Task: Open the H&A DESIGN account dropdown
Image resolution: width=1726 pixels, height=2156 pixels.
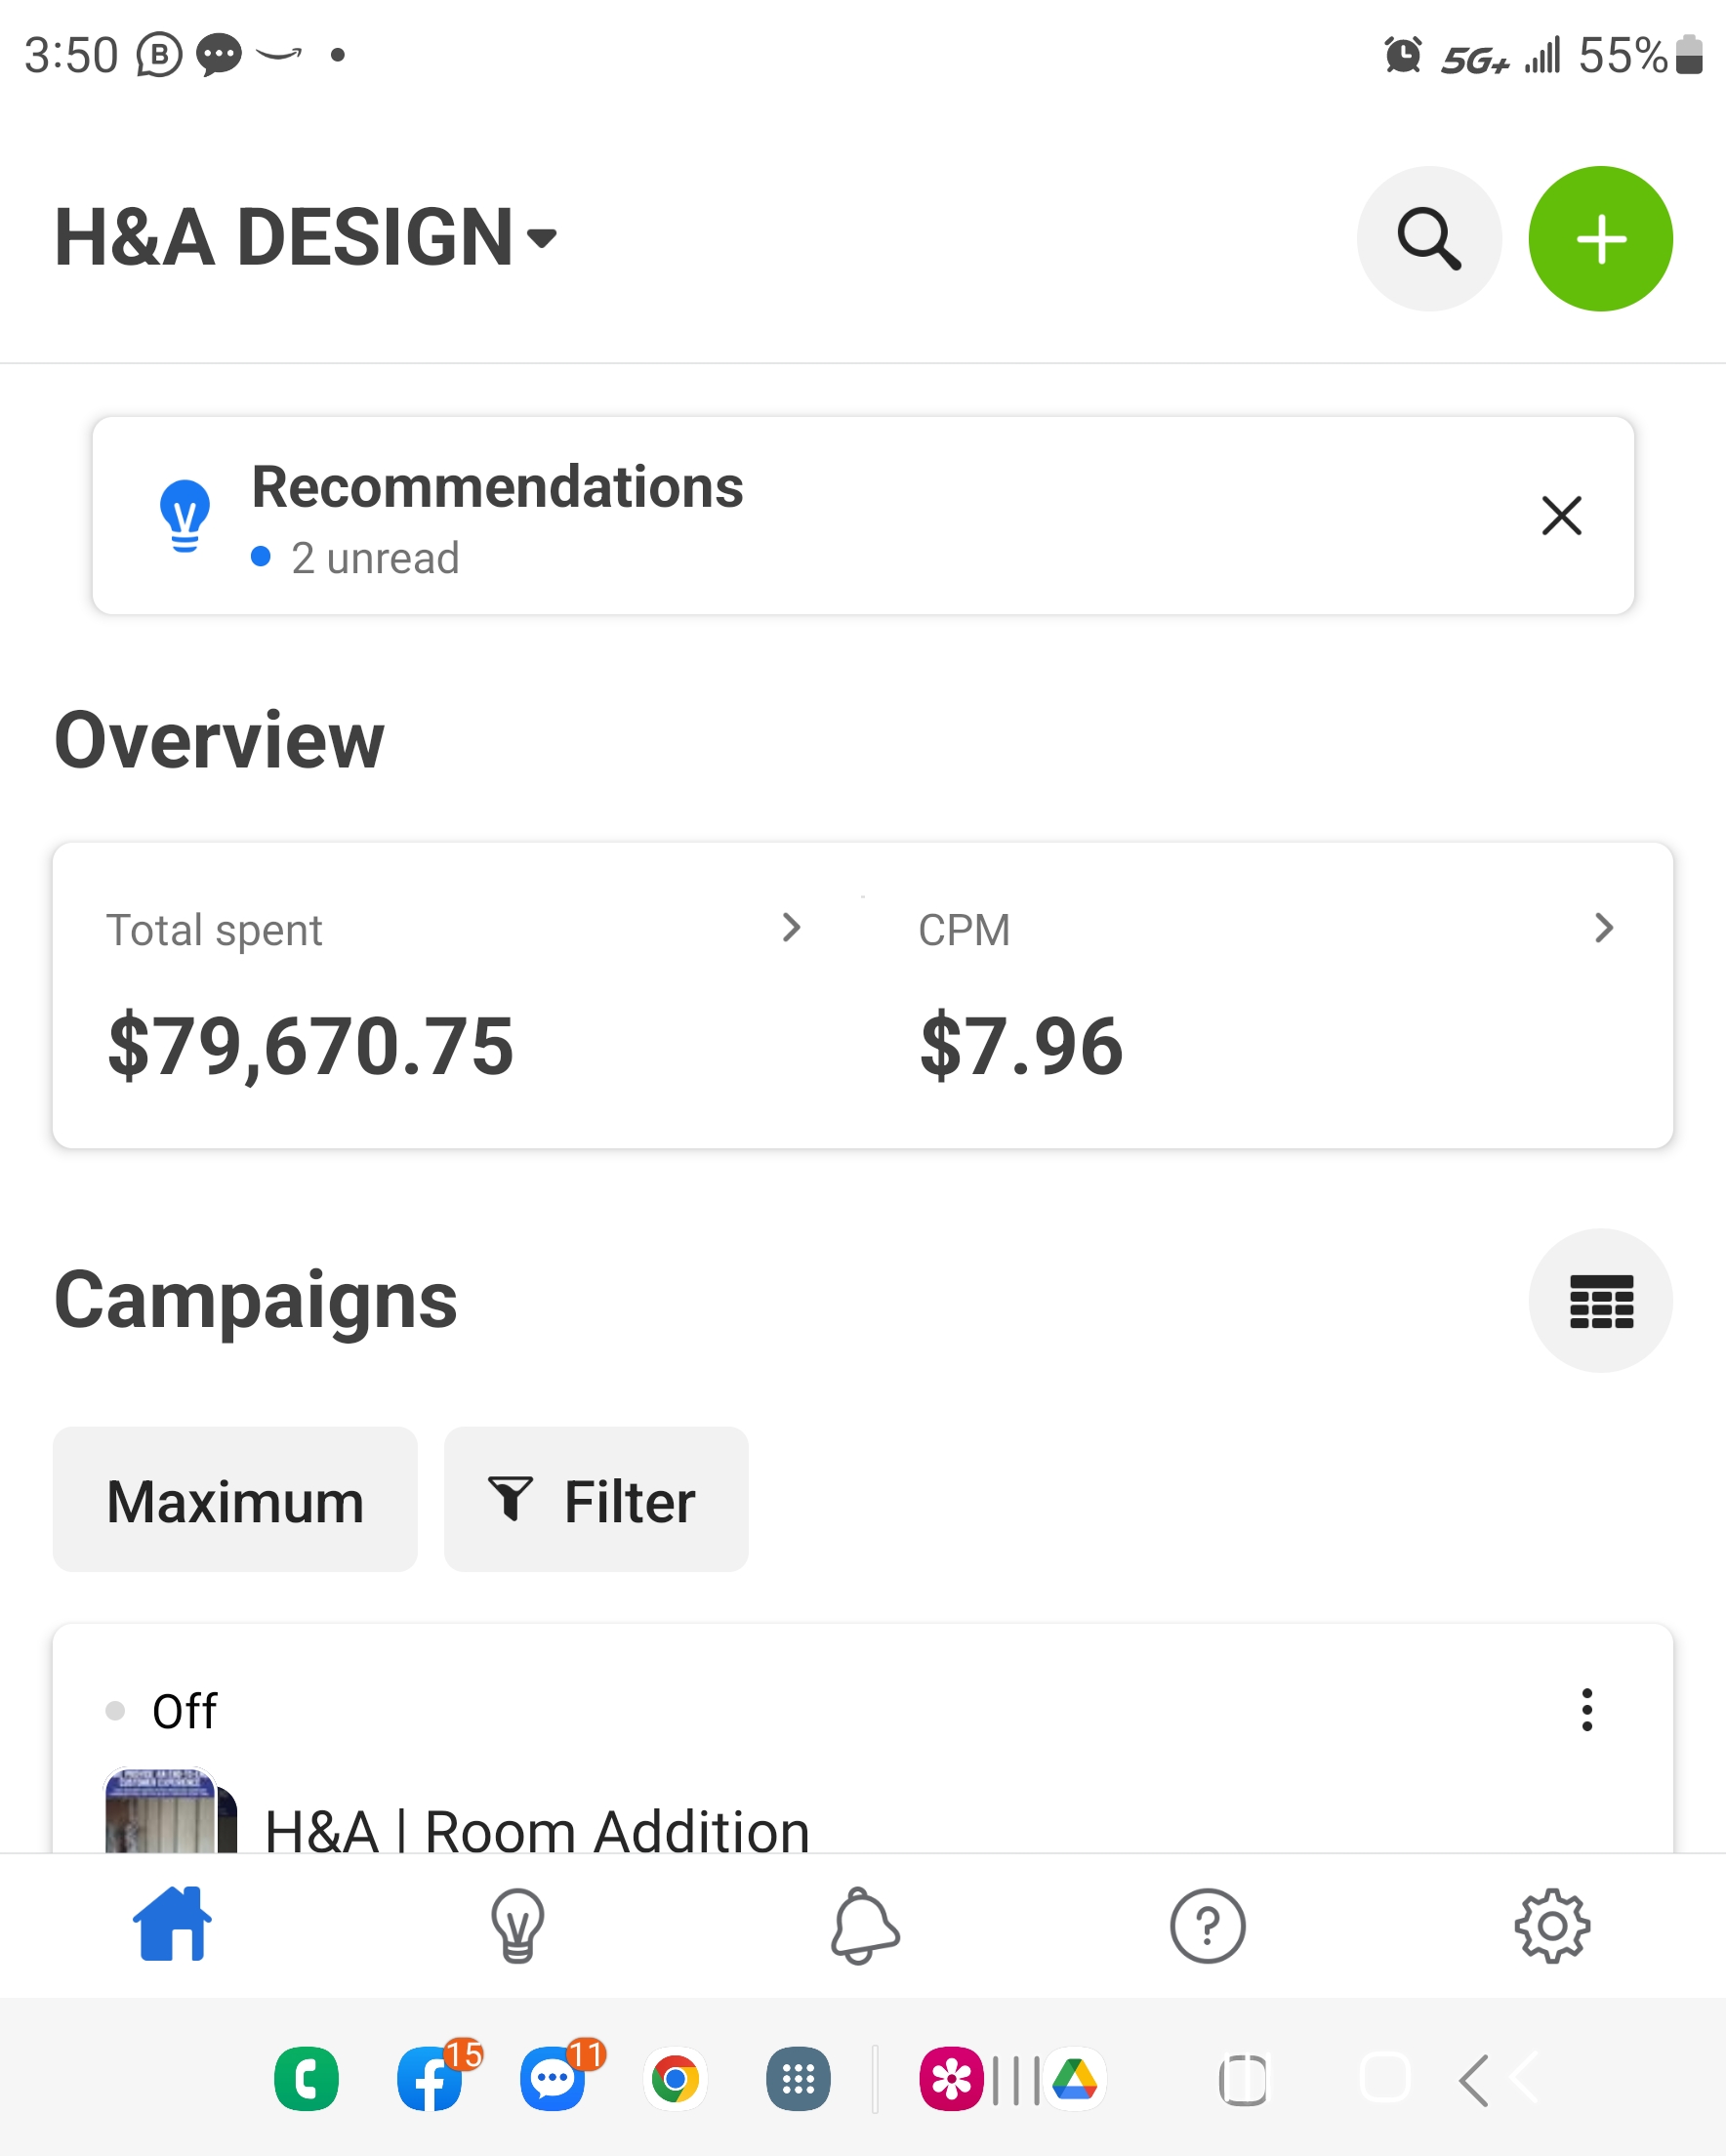Action: point(305,238)
